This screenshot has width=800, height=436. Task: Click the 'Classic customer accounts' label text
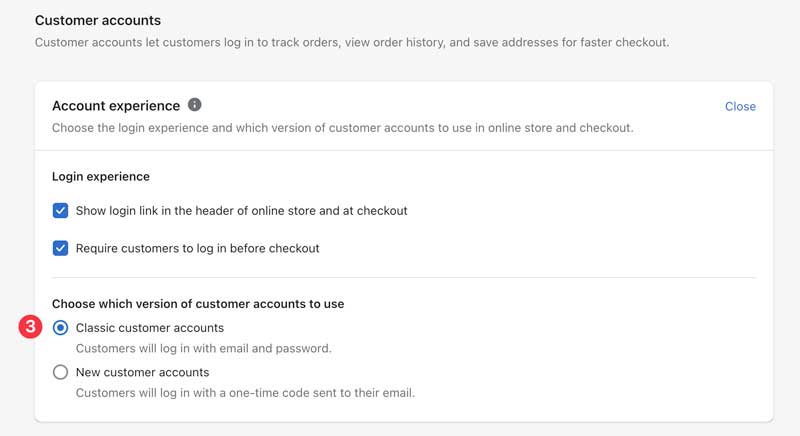tap(150, 328)
